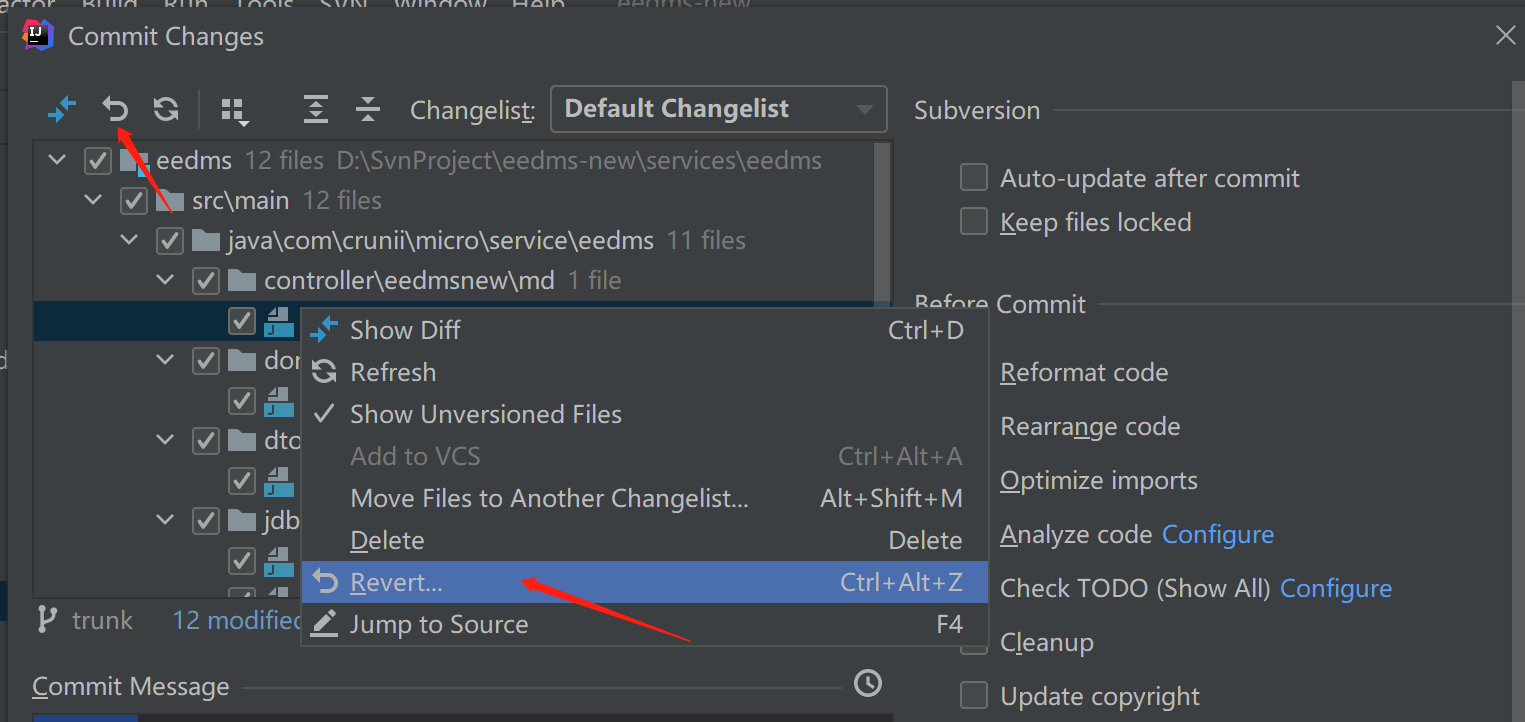The image size is (1525, 722).
Task: Collapse the eedms tree node
Action: click(58, 161)
